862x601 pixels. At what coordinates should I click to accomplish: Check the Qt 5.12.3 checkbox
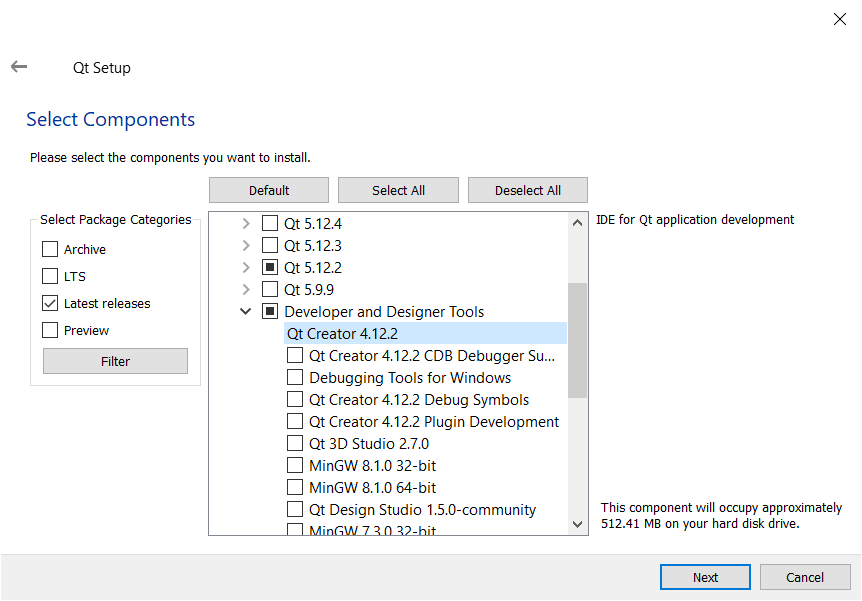[270, 245]
